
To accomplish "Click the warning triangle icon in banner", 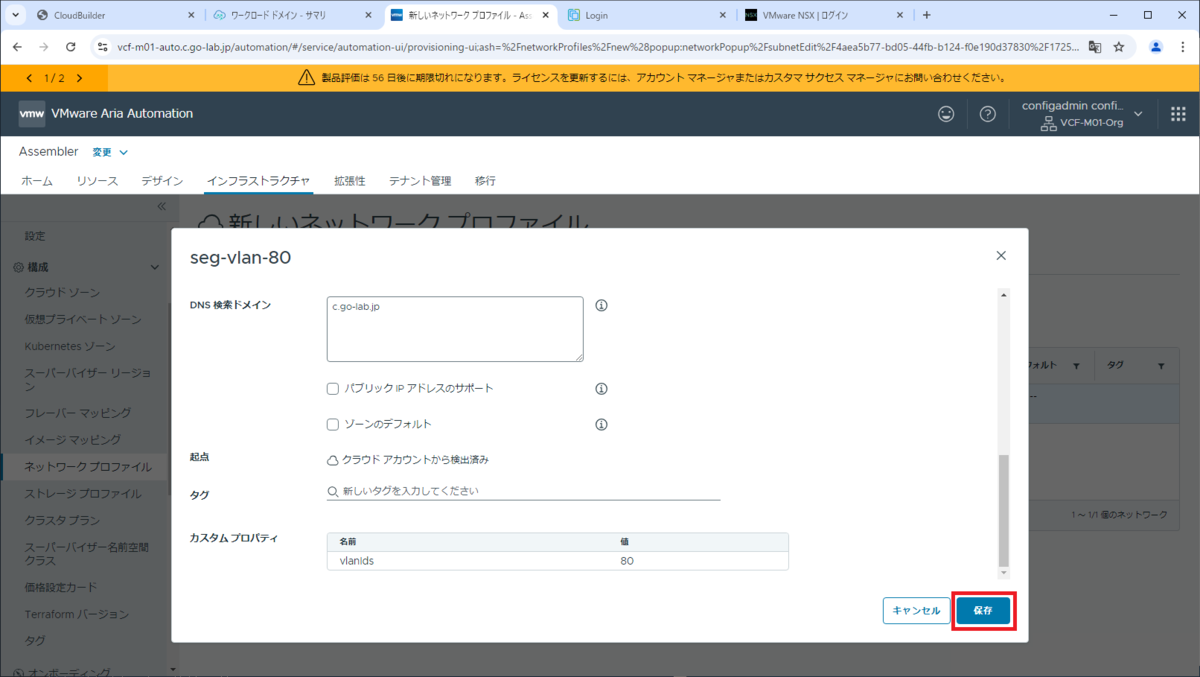I will pyautogui.click(x=307, y=78).
